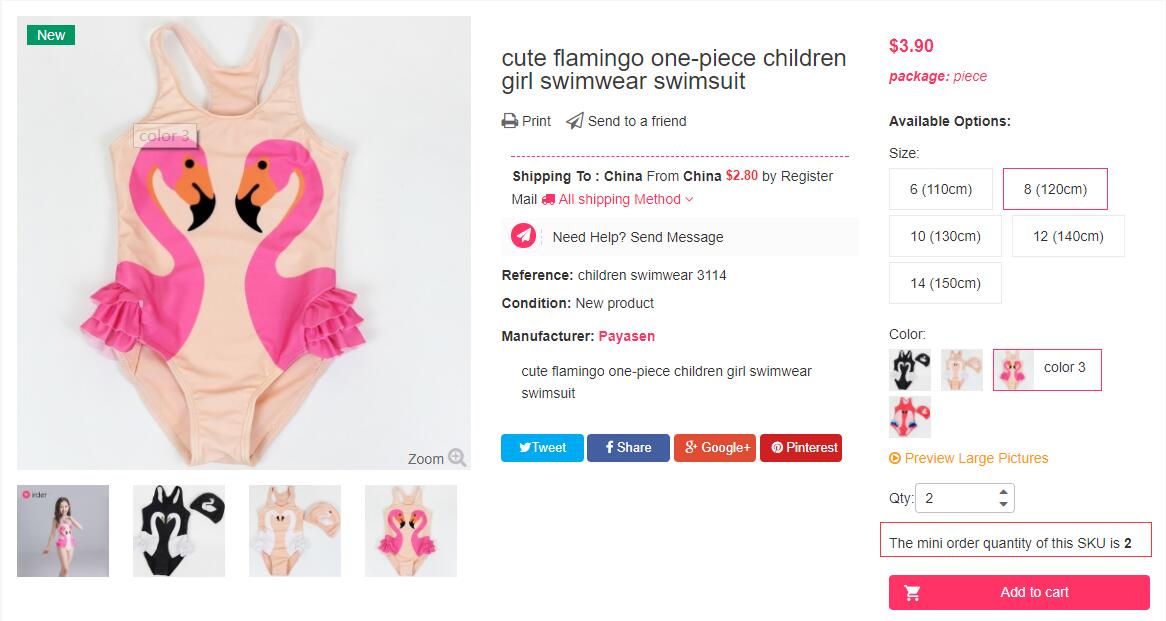Pick the black swan color swatch

[910, 370]
